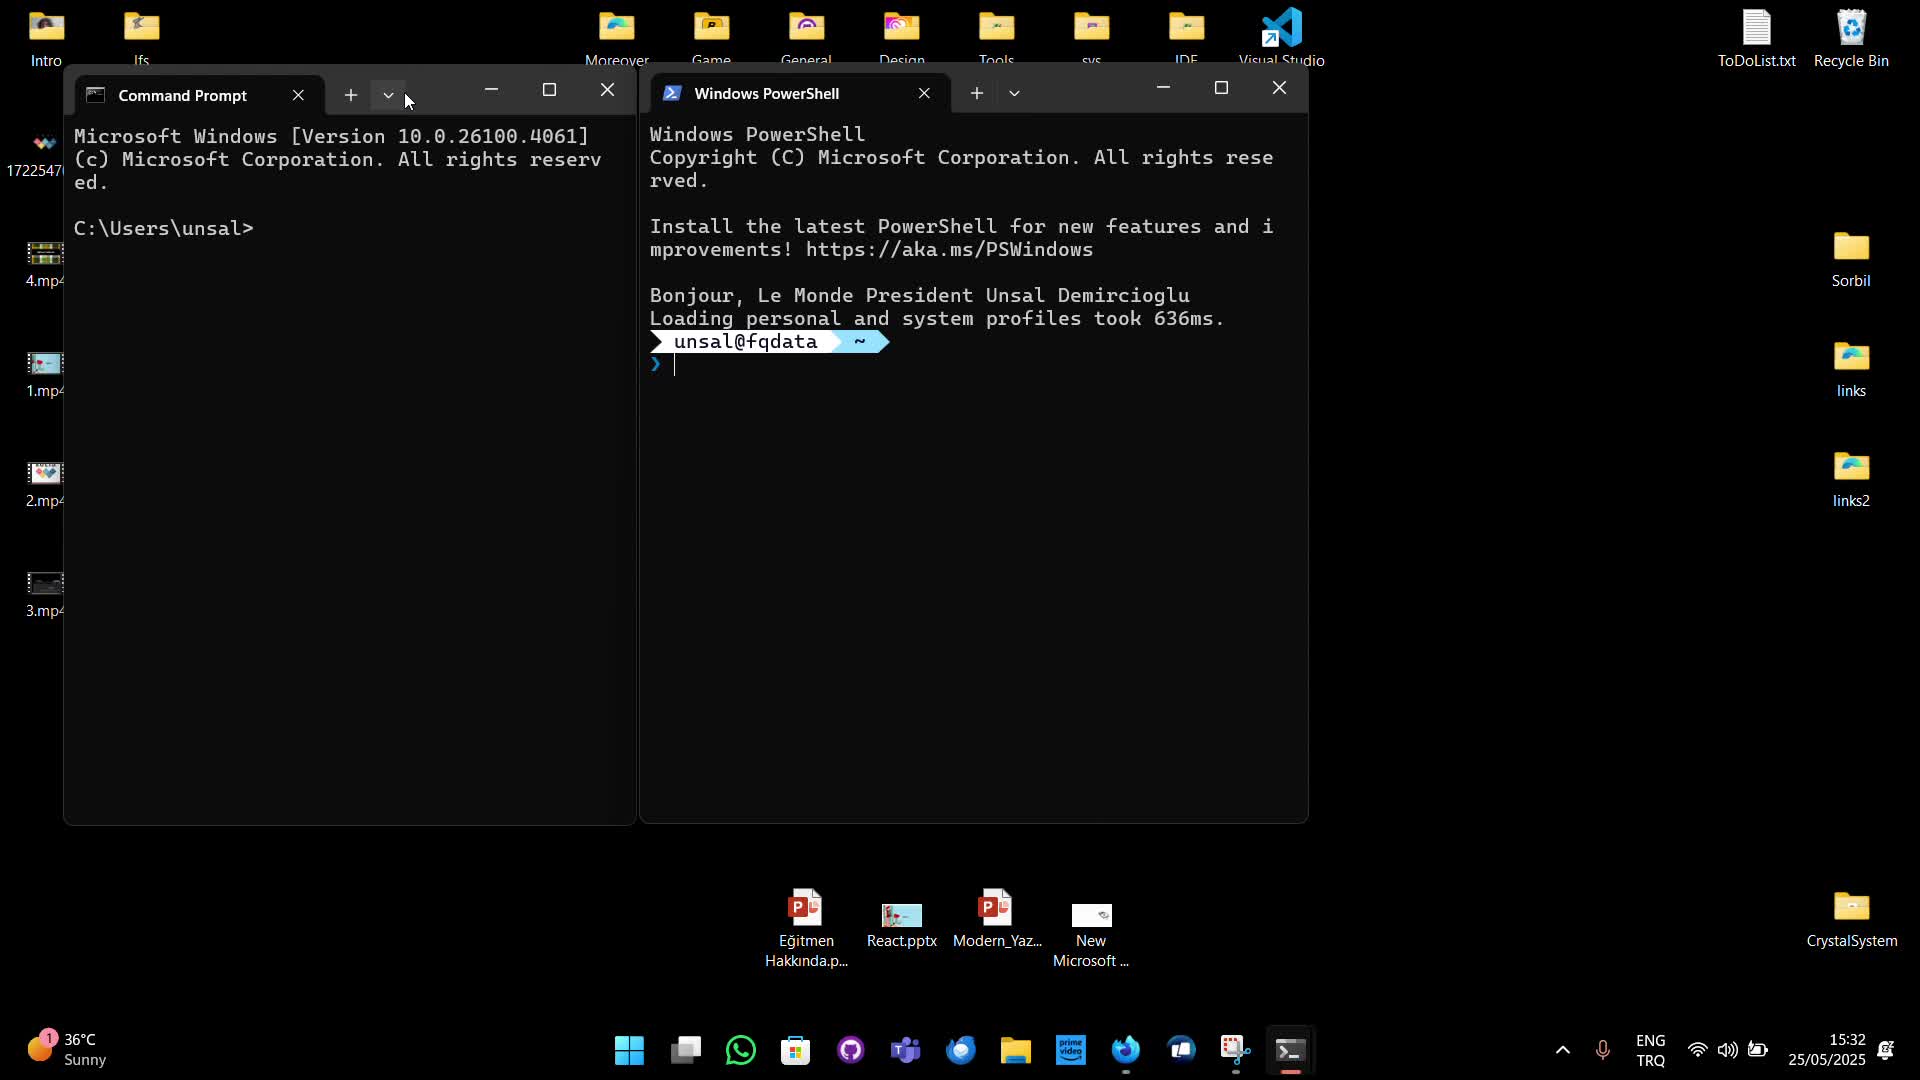Select the Recycle Bin icon
1920x1080 pixels.
1851,38
